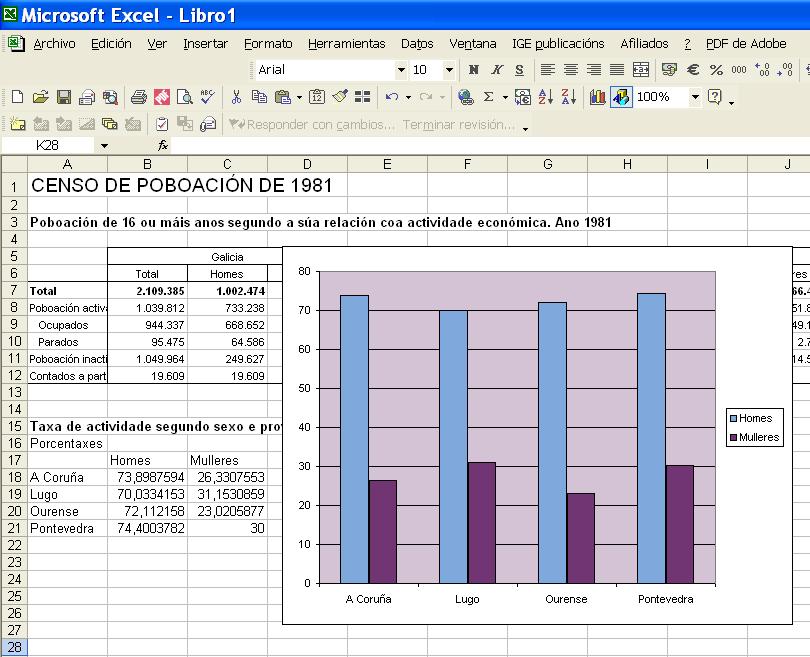Apply the 000 thousands separator style
Screen dimensions: 810x657
(x=739, y=70)
